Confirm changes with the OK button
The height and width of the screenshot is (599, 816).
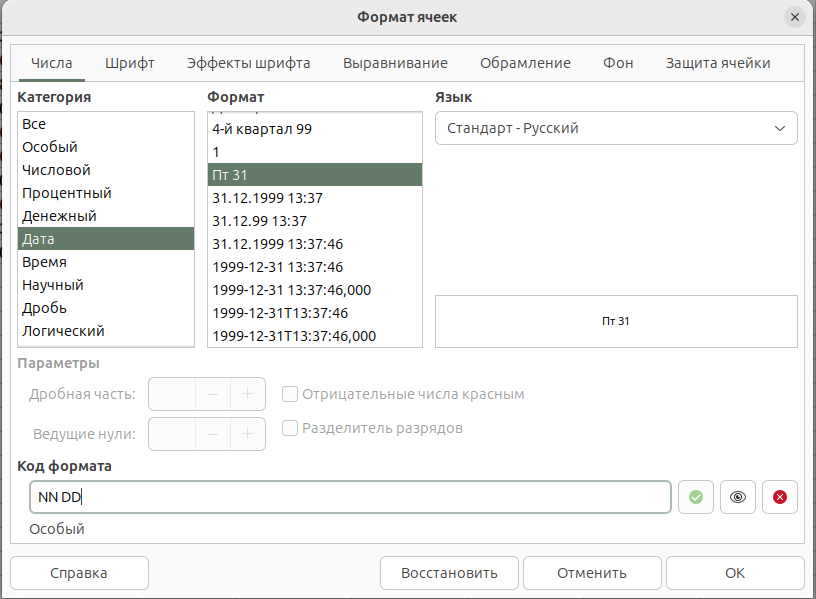point(735,572)
